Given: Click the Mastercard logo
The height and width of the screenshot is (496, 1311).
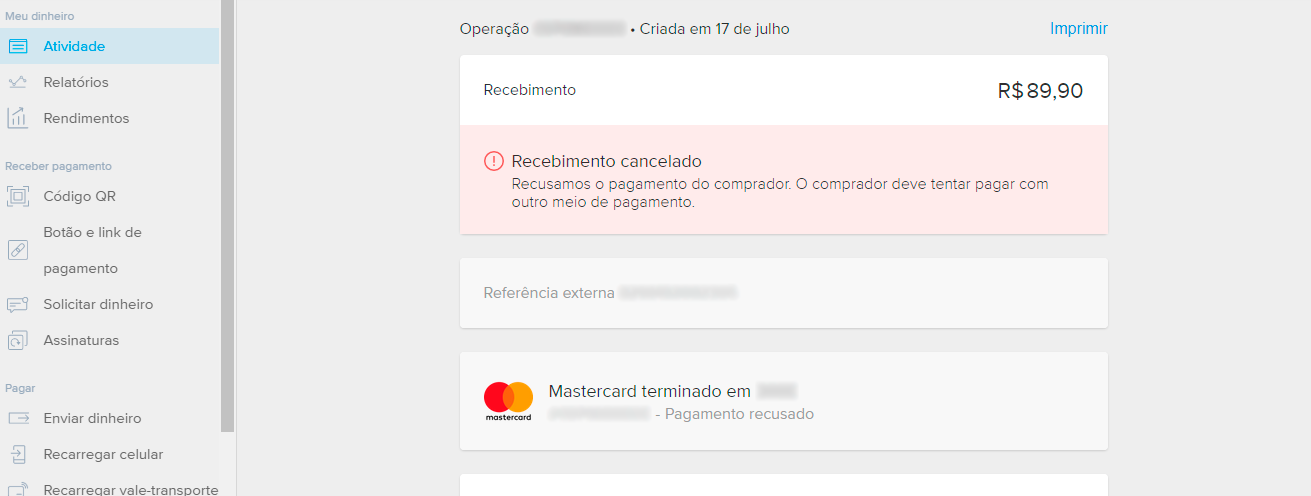Looking at the screenshot, I should [x=508, y=400].
